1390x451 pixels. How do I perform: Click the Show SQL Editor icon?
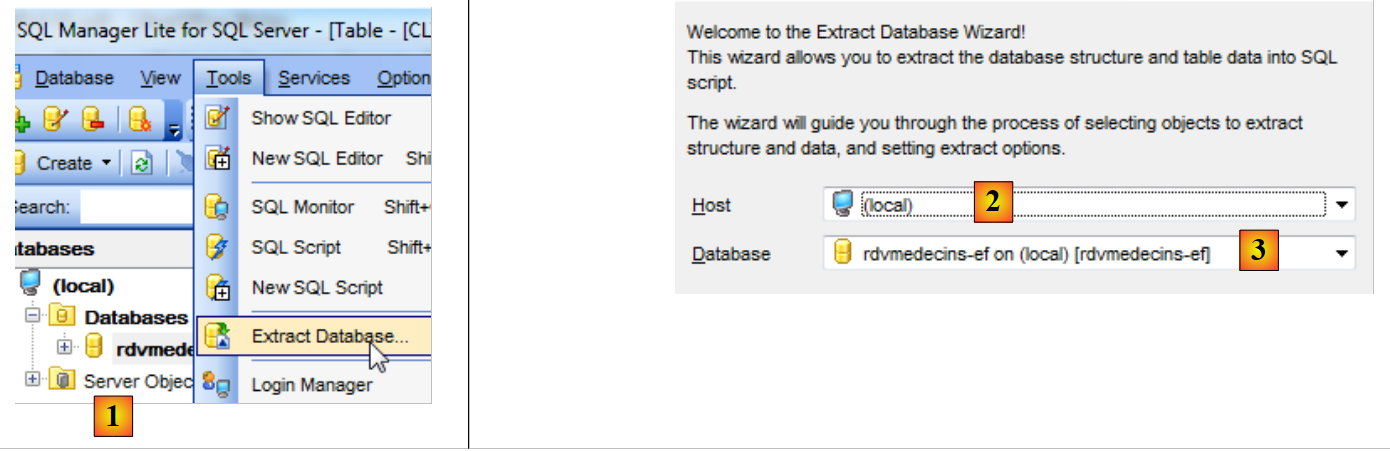coord(217,118)
